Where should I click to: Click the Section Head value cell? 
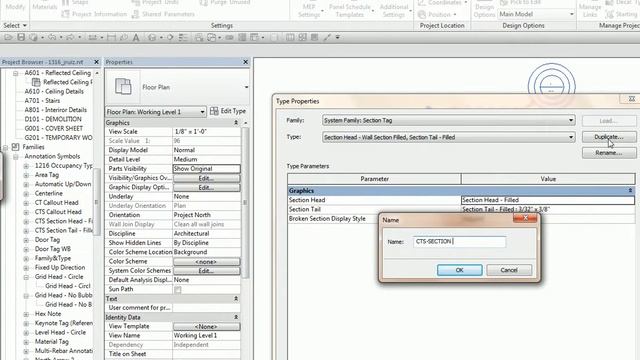548,200
